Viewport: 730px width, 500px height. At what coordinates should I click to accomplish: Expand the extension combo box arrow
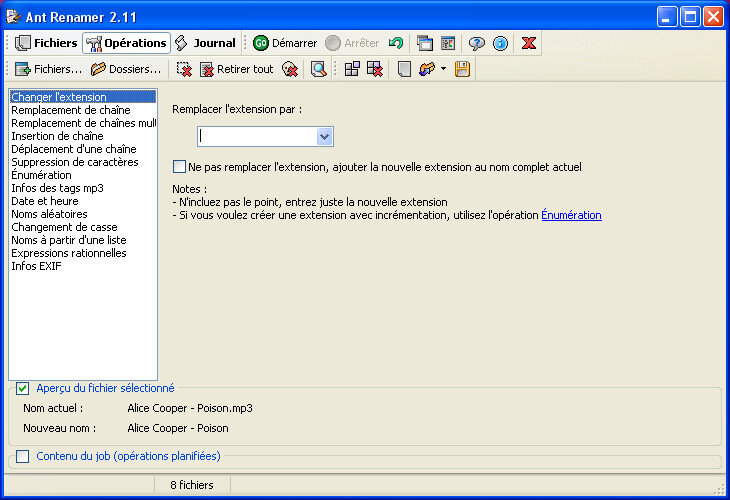click(x=324, y=137)
